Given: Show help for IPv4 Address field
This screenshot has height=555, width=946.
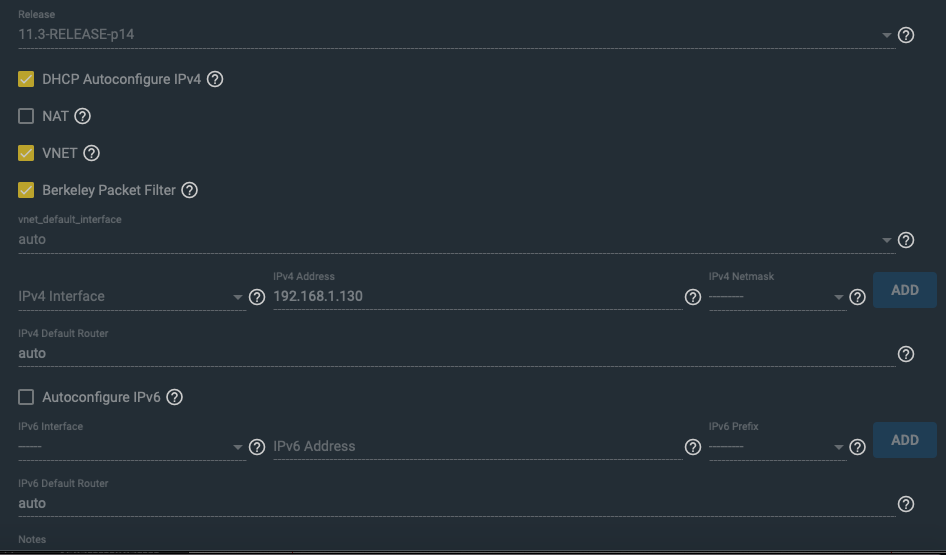Looking at the screenshot, I should 693,297.
